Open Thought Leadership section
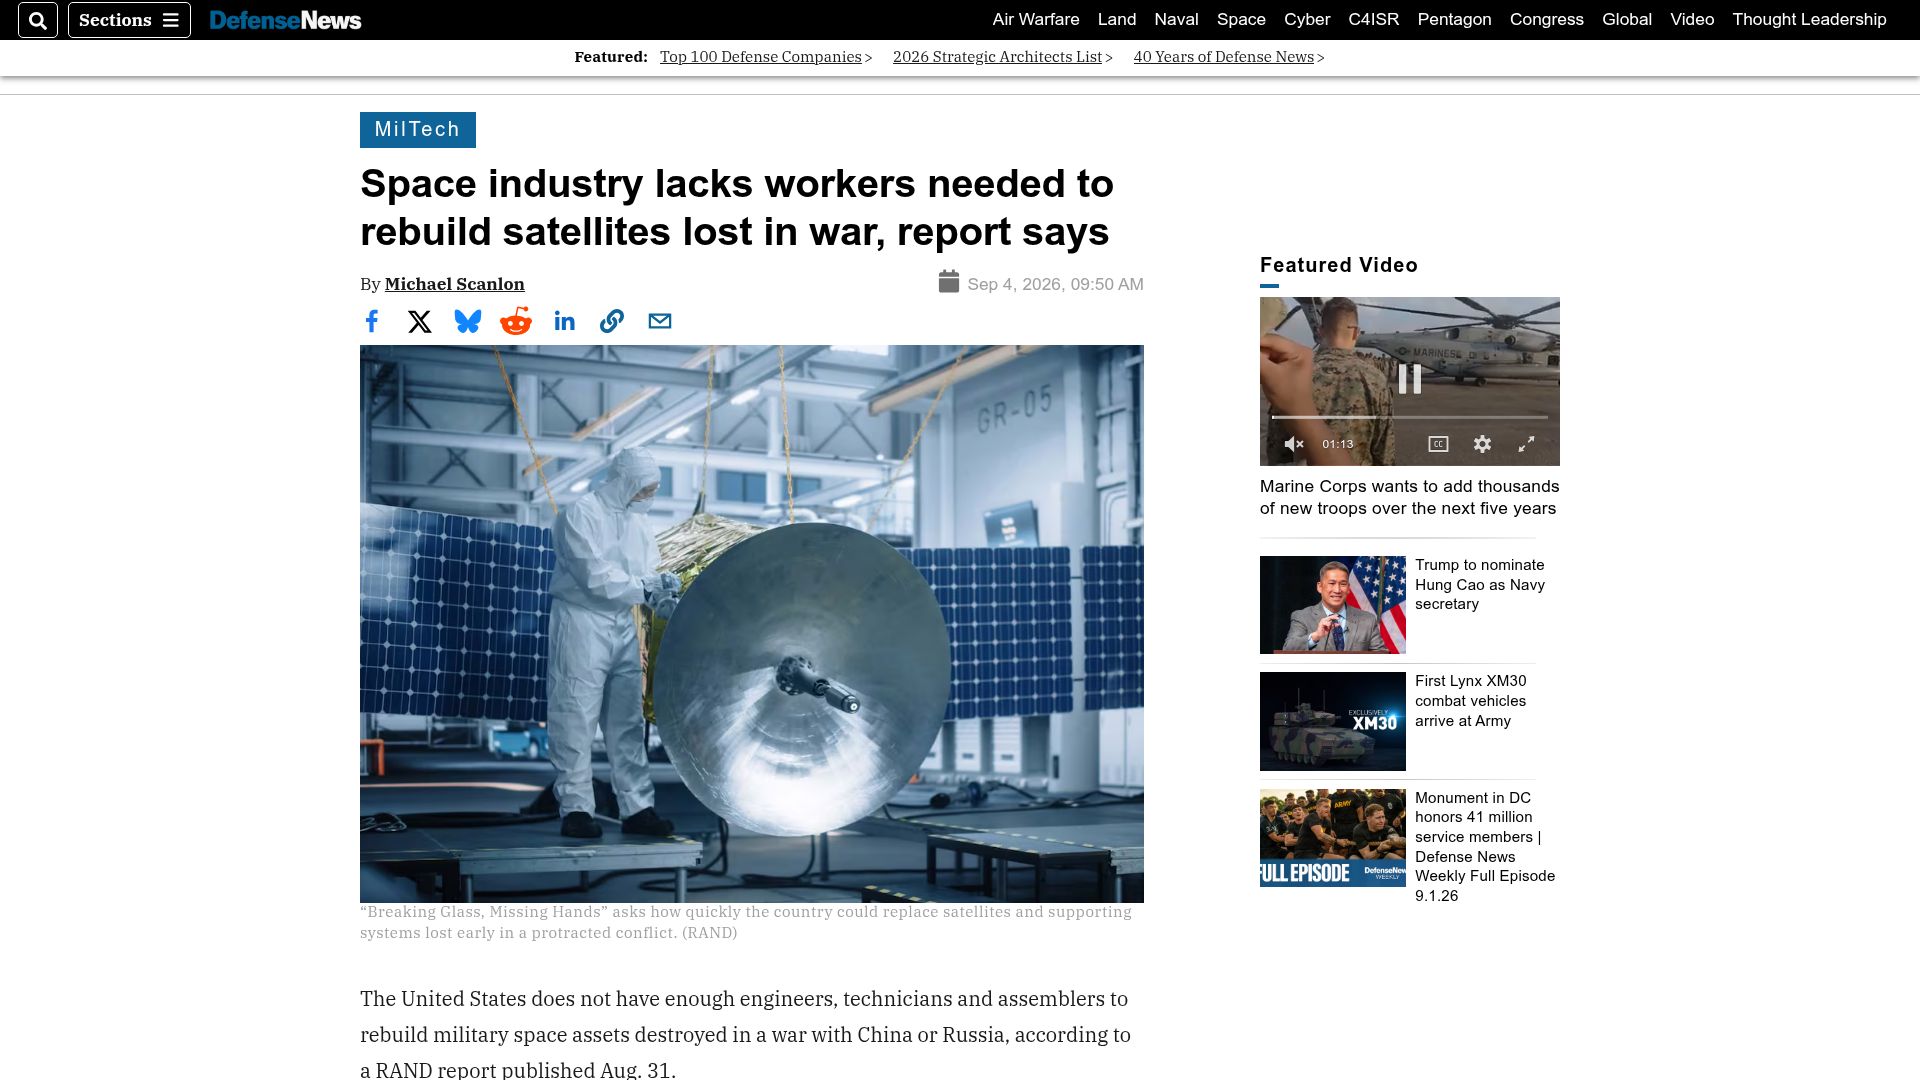The height and width of the screenshot is (1080, 1920). 1809,19
